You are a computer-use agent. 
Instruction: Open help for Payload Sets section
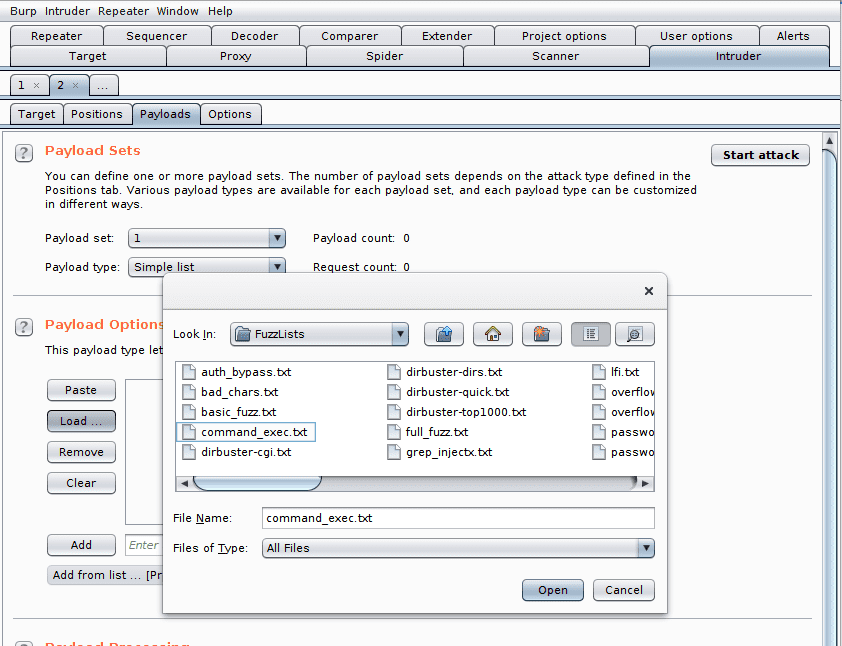click(24, 153)
